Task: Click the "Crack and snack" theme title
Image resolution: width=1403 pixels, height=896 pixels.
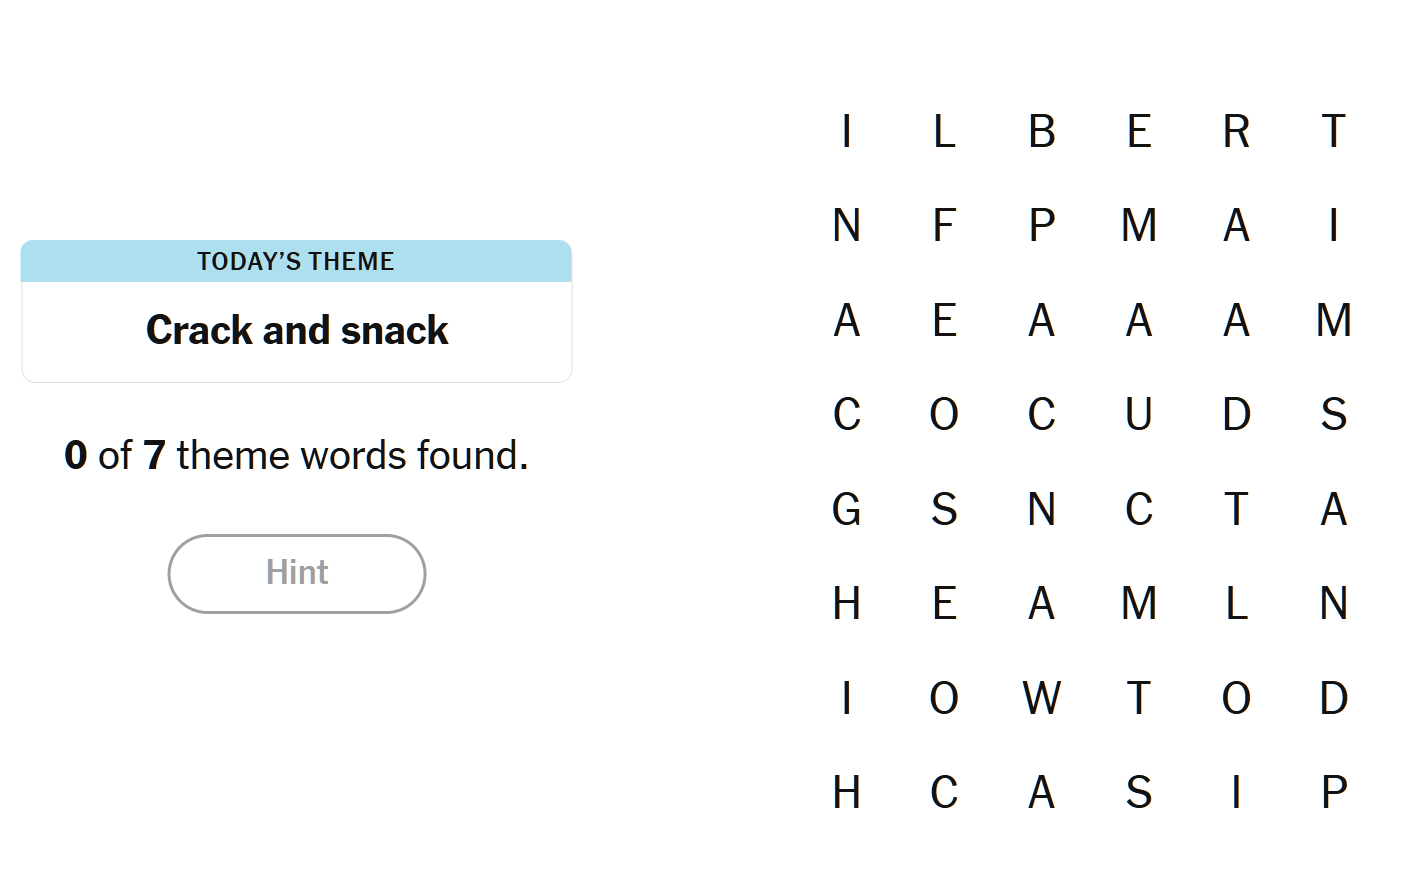Action: [297, 330]
